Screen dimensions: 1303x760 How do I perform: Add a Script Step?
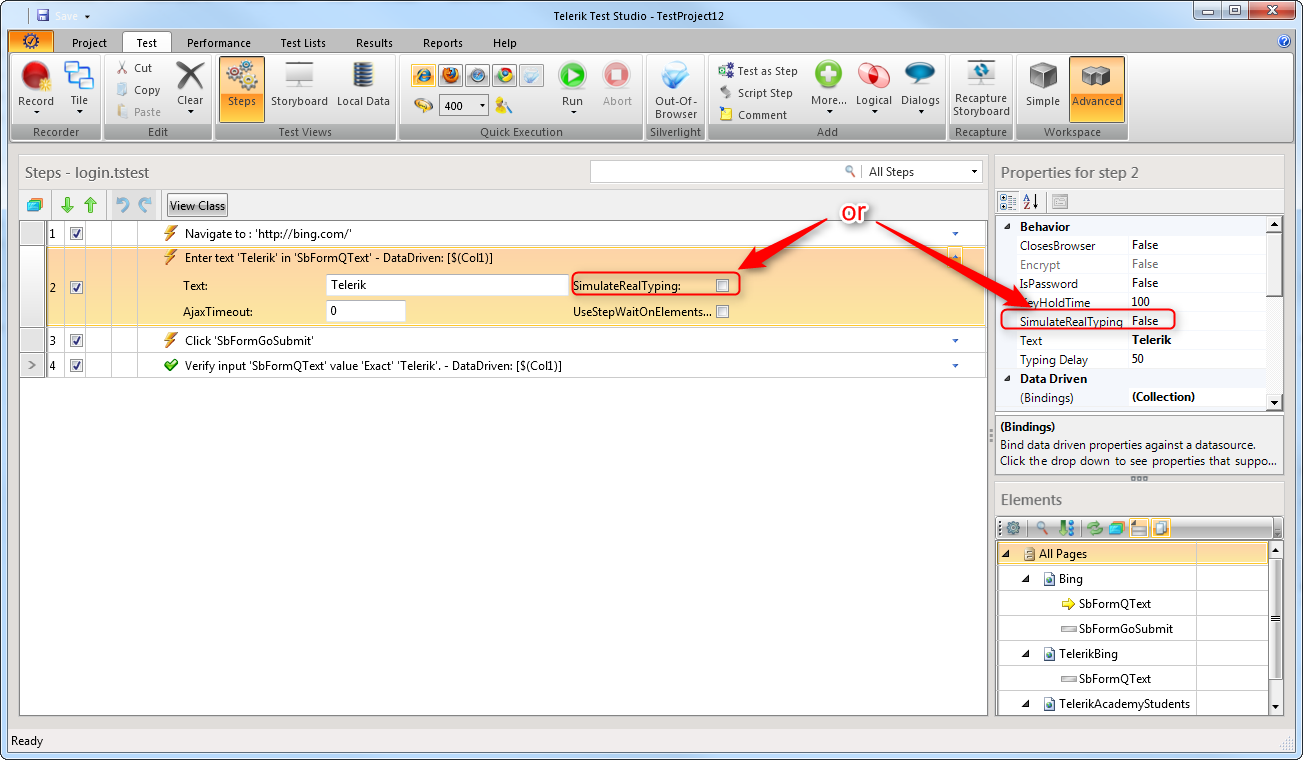pyautogui.click(x=756, y=93)
